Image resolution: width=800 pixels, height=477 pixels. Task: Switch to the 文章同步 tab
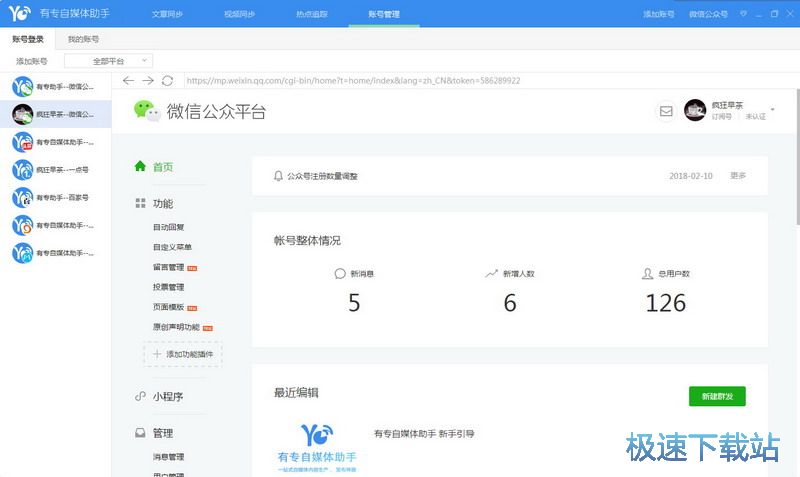coord(167,14)
